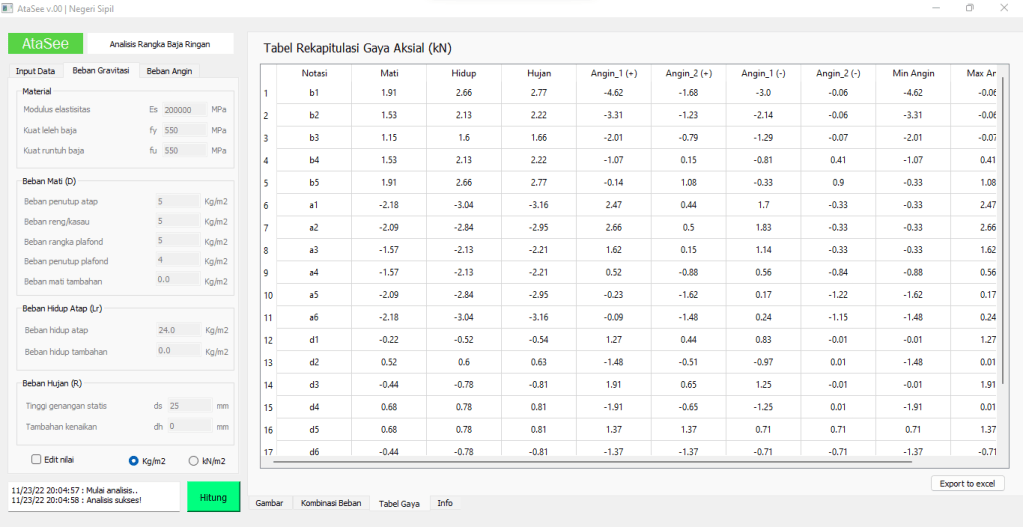Screen dimensions: 1023x527
Task: Switch to the Gambar tab
Action: (270, 503)
